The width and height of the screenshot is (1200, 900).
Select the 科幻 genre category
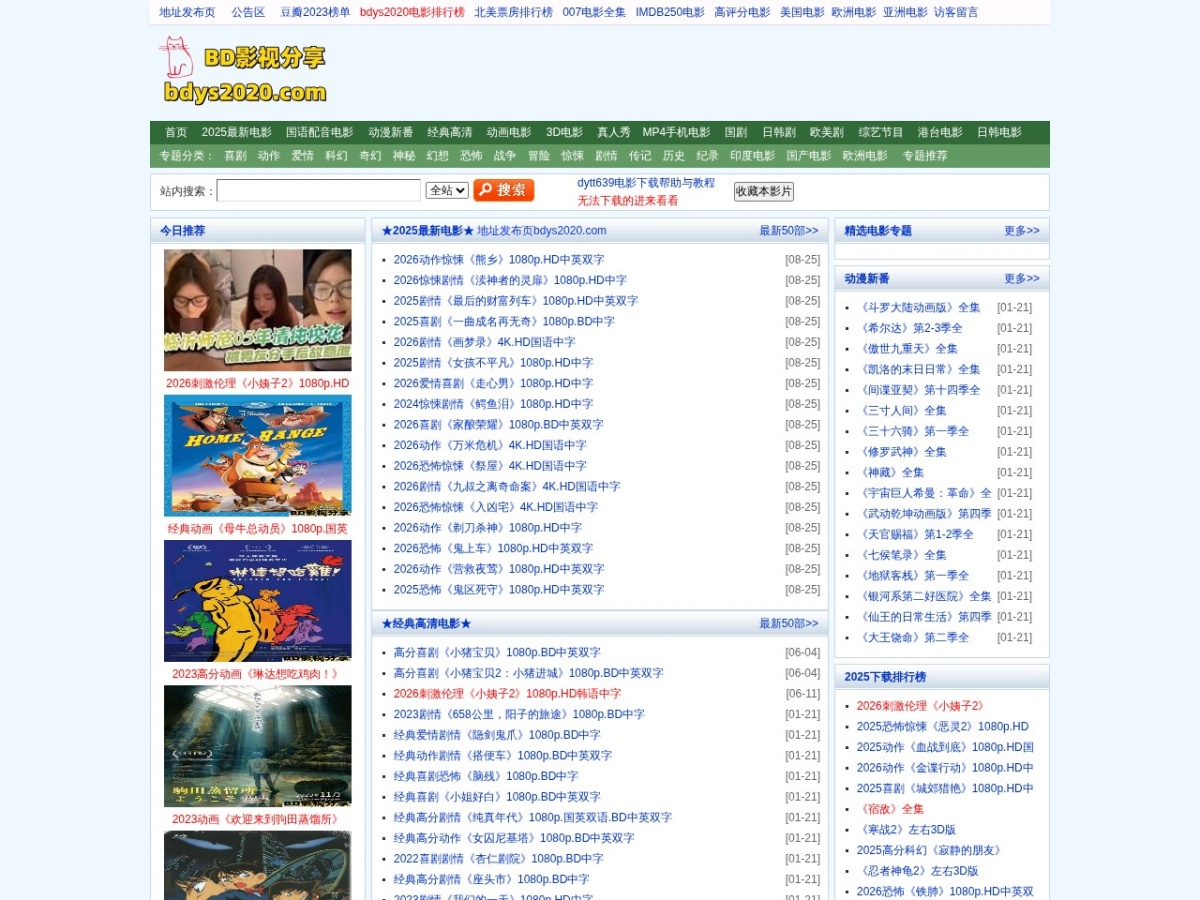(336, 156)
